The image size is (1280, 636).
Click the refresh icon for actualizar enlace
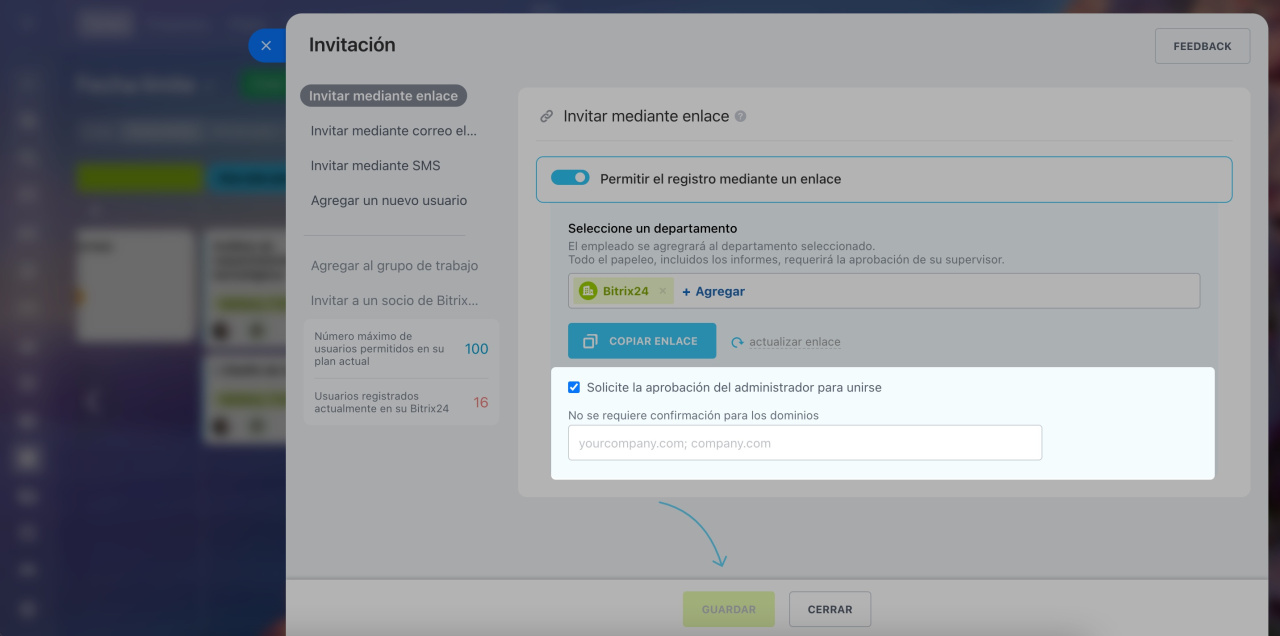(x=737, y=342)
